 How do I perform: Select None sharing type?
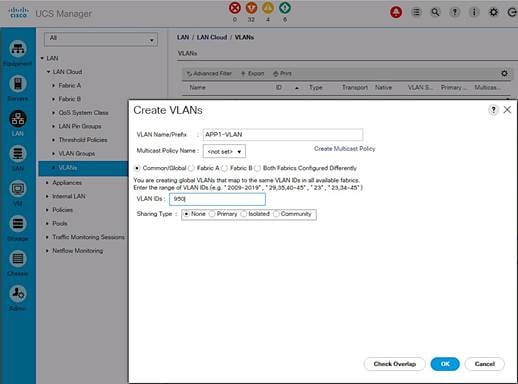pos(187,214)
